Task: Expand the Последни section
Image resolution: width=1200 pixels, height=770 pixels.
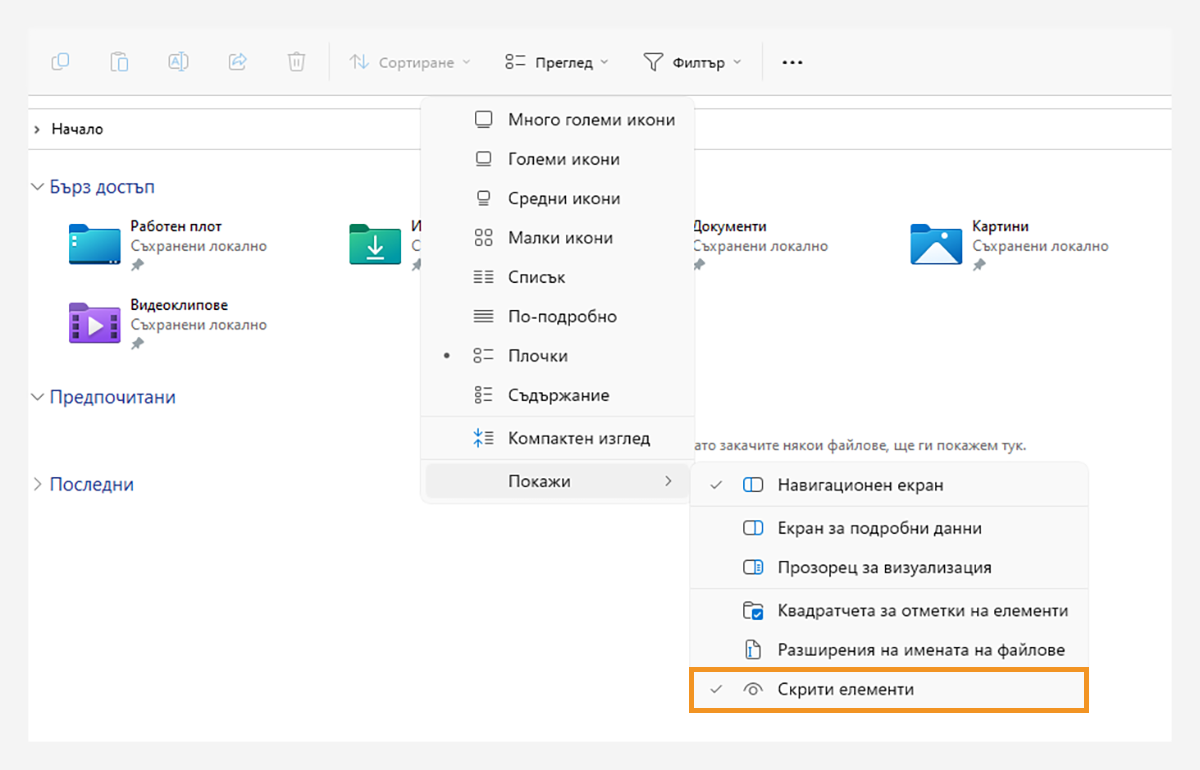Action: coord(38,484)
